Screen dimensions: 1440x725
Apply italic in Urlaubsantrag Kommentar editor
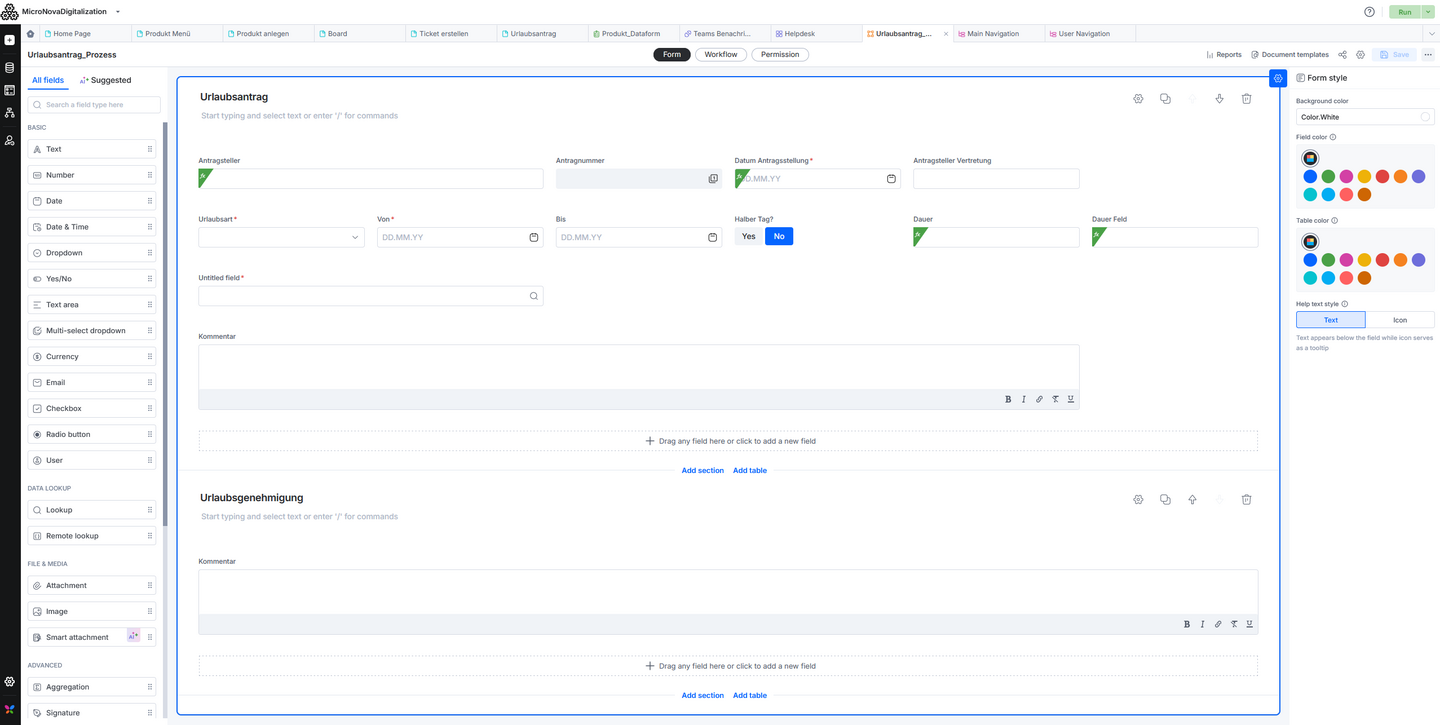pyautogui.click(x=1023, y=399)
